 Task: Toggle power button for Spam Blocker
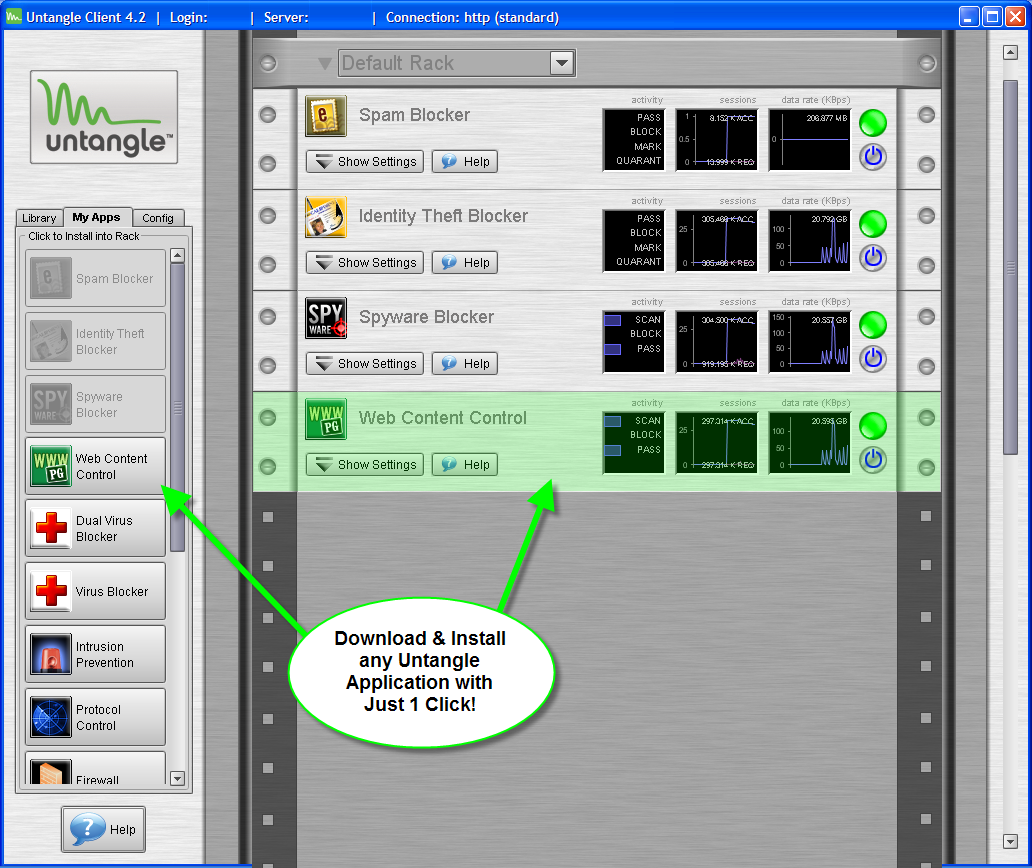[x=873, y=157]
